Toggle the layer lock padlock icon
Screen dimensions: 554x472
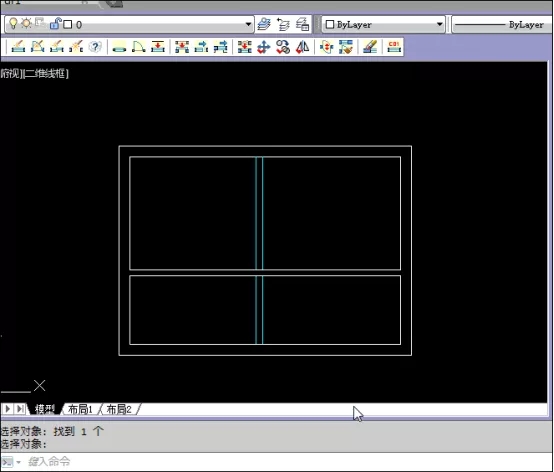pyautogui.click(x=55, y=24)
